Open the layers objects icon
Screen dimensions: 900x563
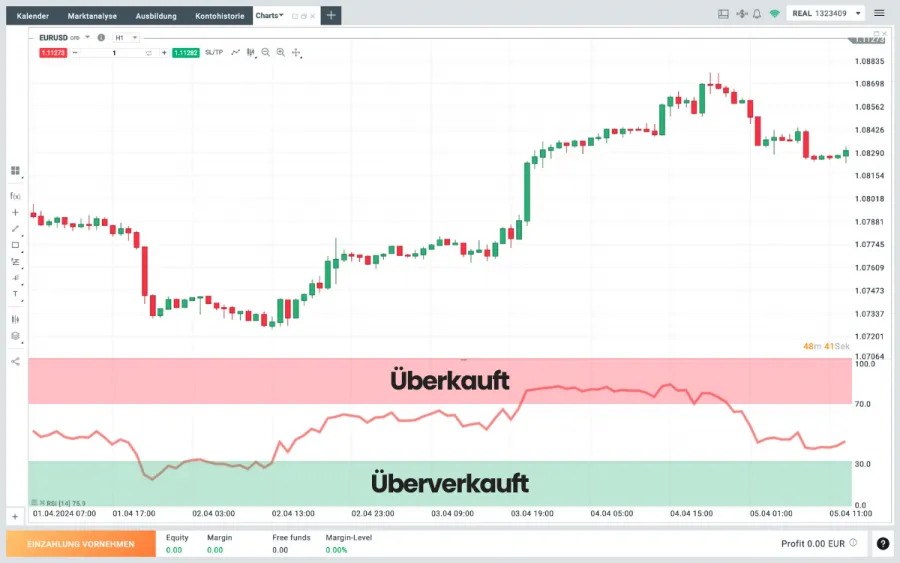(15, 336)
